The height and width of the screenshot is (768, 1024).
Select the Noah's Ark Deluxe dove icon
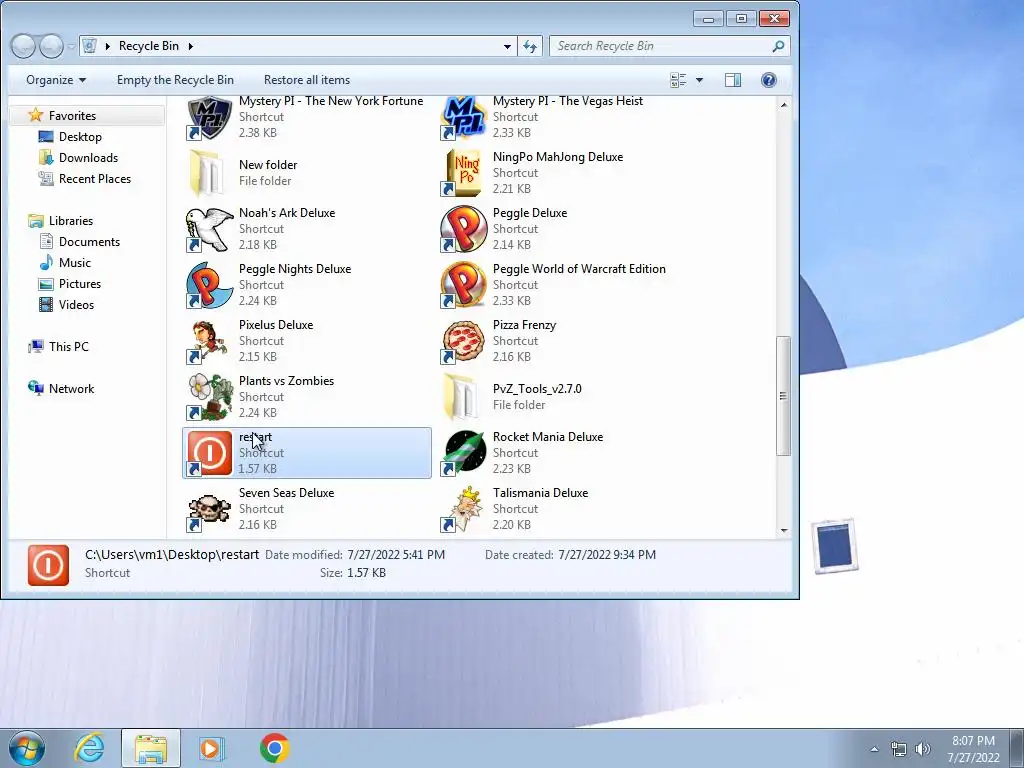209,229
